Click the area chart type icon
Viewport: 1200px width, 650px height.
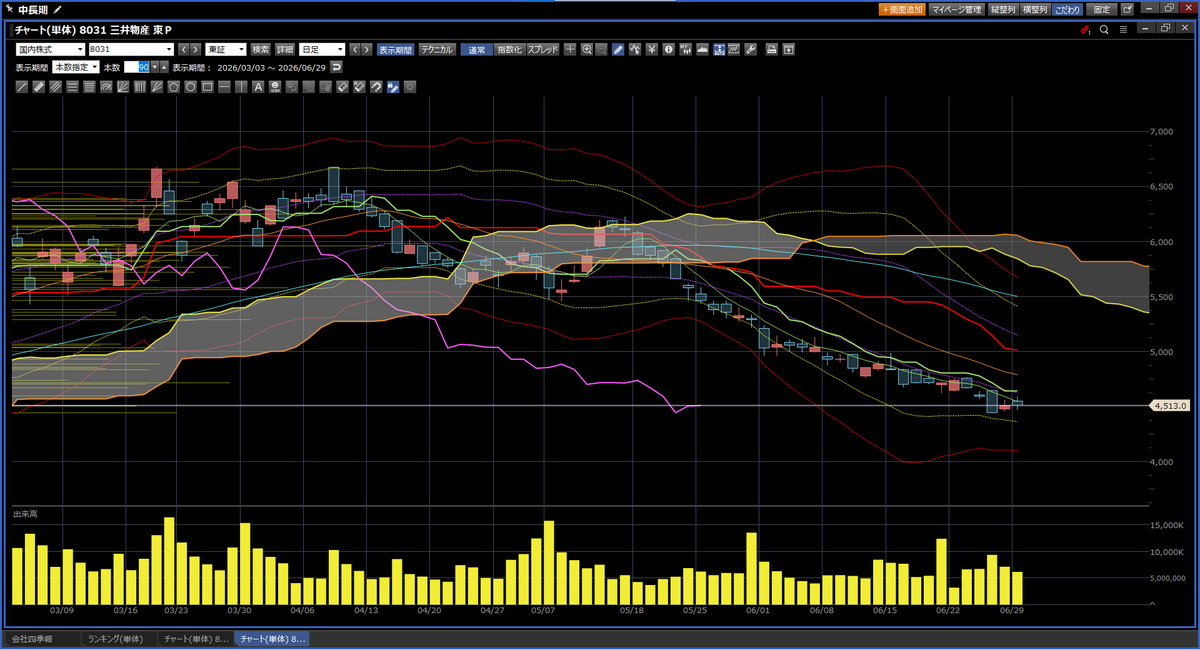point(702,49)
